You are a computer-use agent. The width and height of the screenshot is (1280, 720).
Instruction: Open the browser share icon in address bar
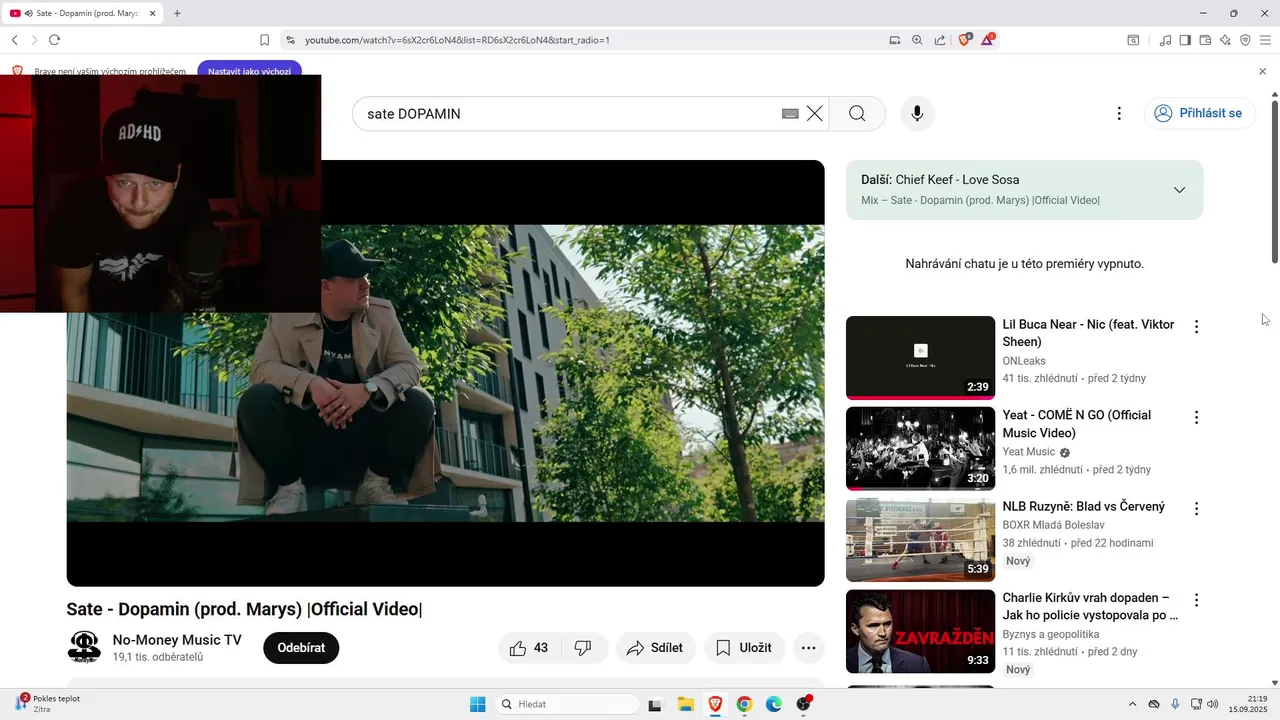[x=940, y=40]
